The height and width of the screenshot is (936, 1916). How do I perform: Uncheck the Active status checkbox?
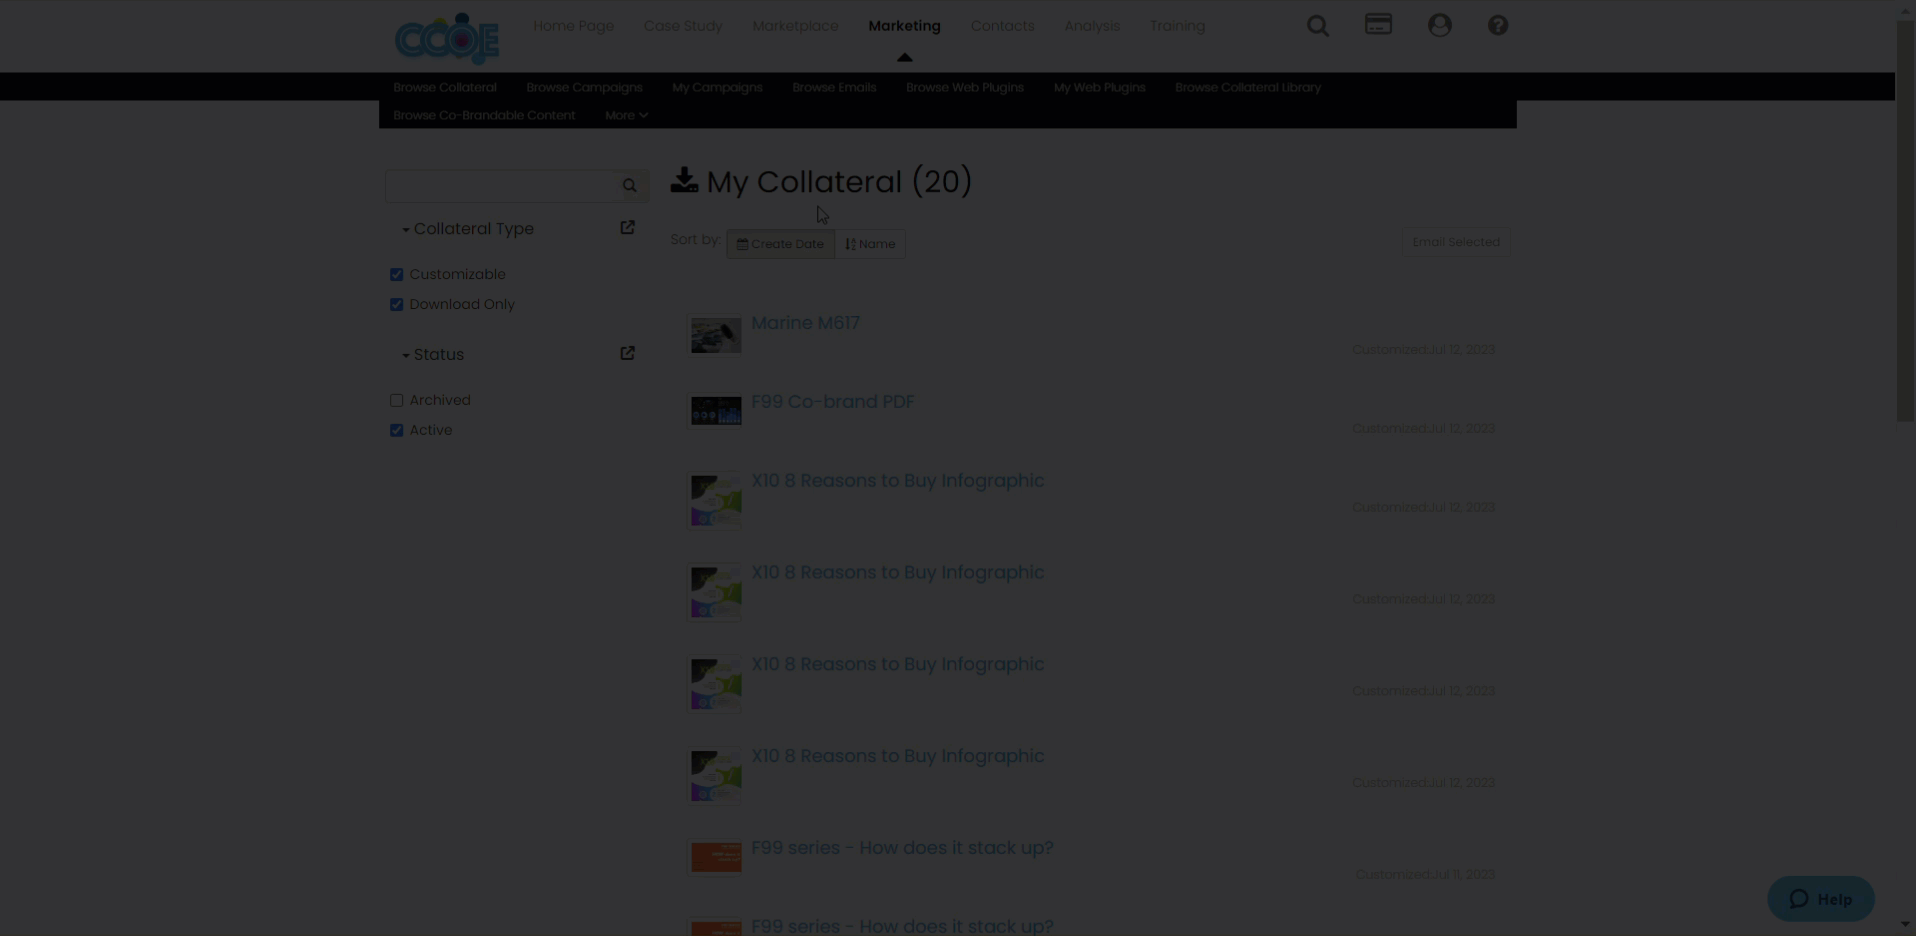pos(396,430)
